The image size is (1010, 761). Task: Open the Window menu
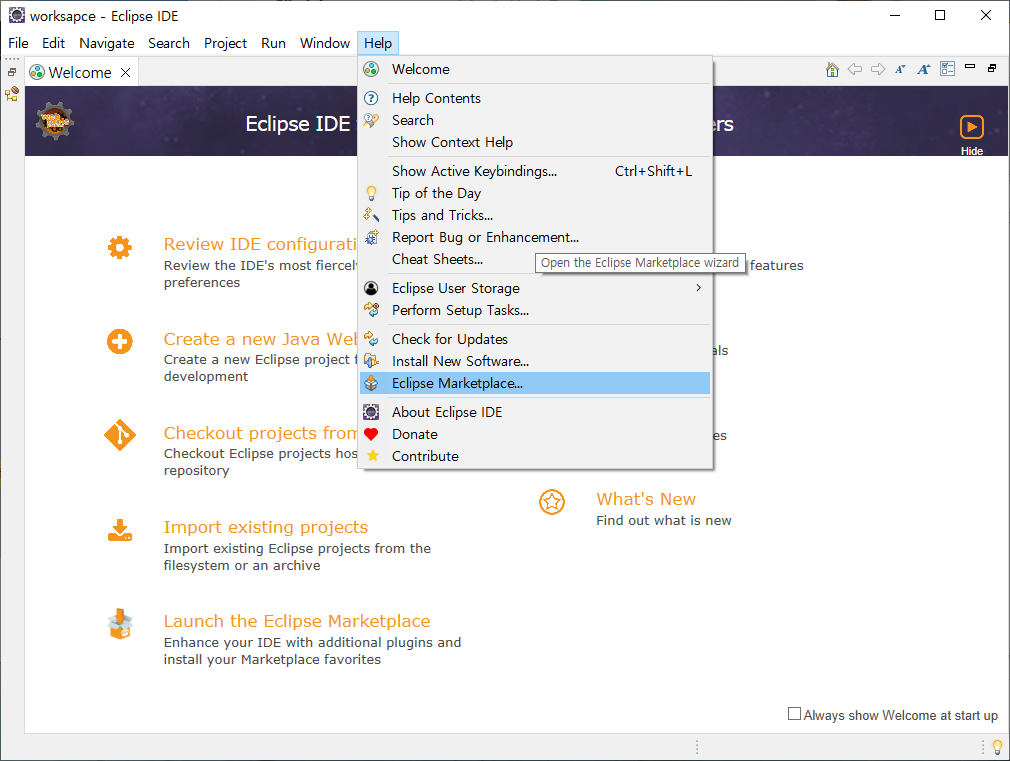pos(325,43)
